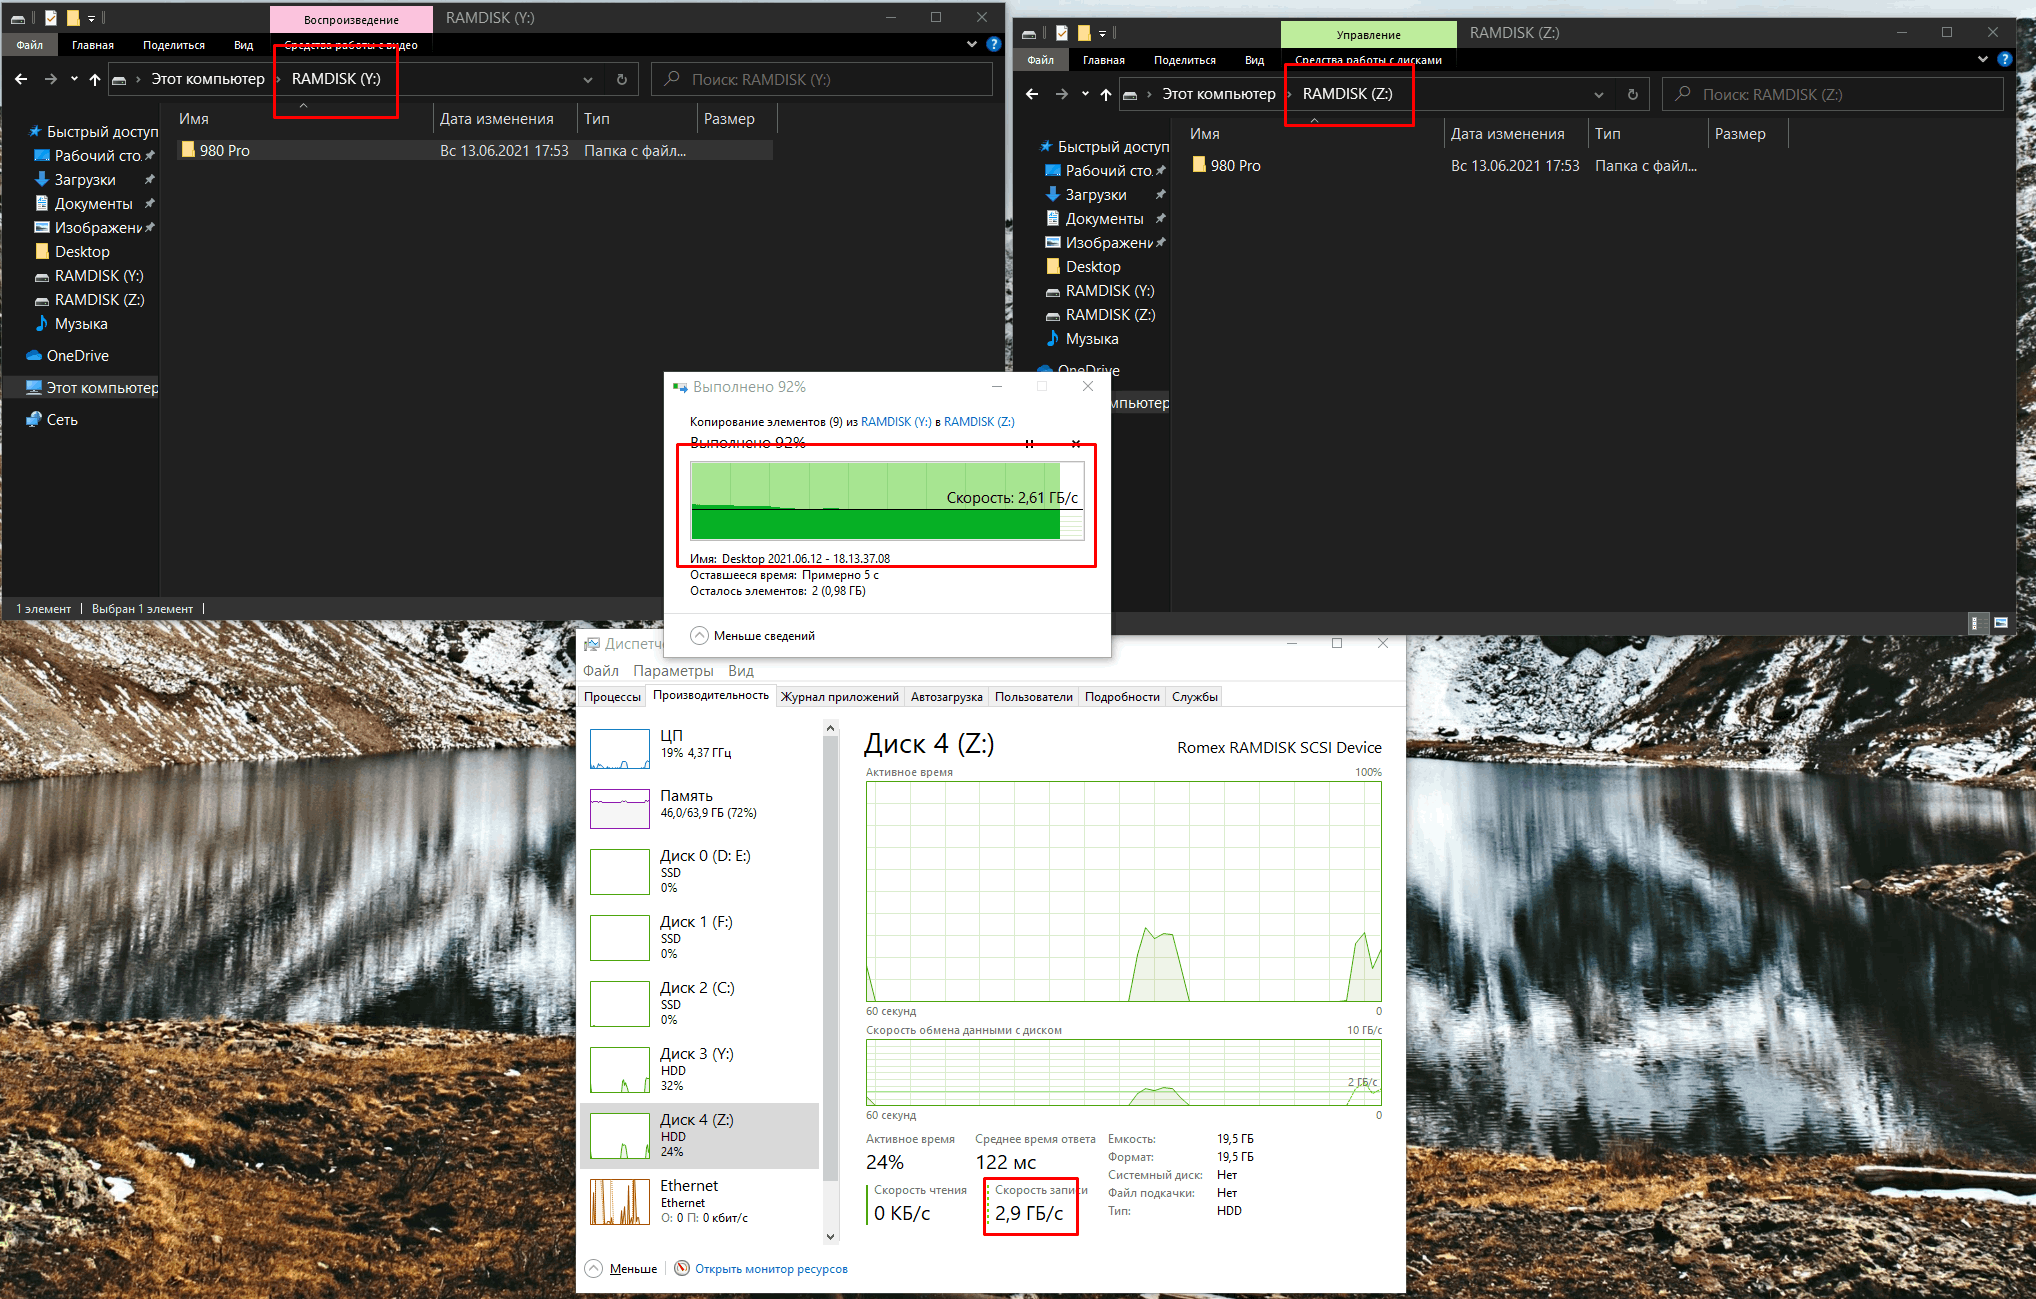Click search box in RAMDISK (Y:) window
2036x1299 pixels.
point(822,79)
